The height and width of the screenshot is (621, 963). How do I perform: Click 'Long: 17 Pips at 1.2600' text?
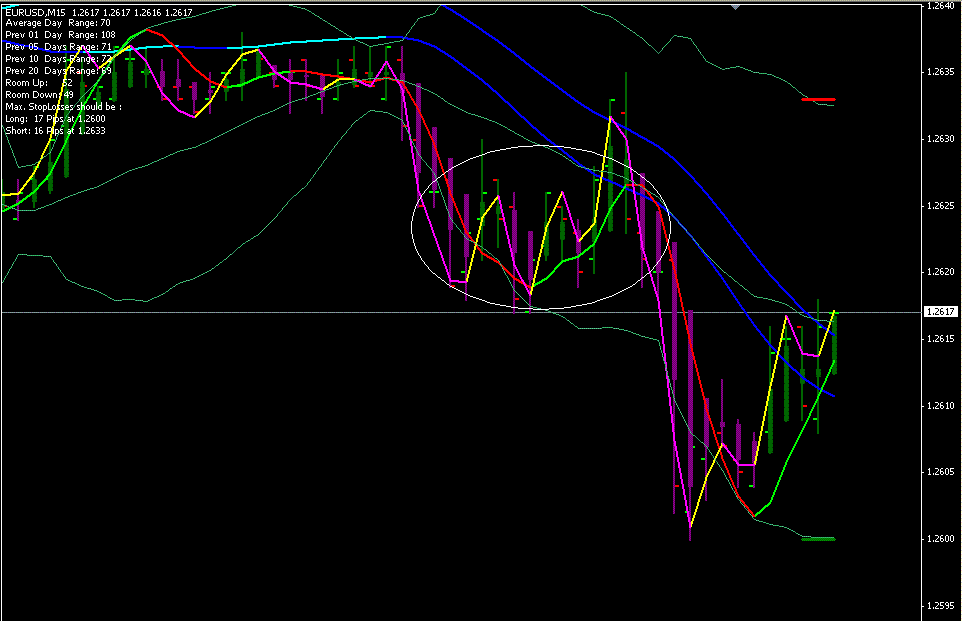(x=55, y=119)
